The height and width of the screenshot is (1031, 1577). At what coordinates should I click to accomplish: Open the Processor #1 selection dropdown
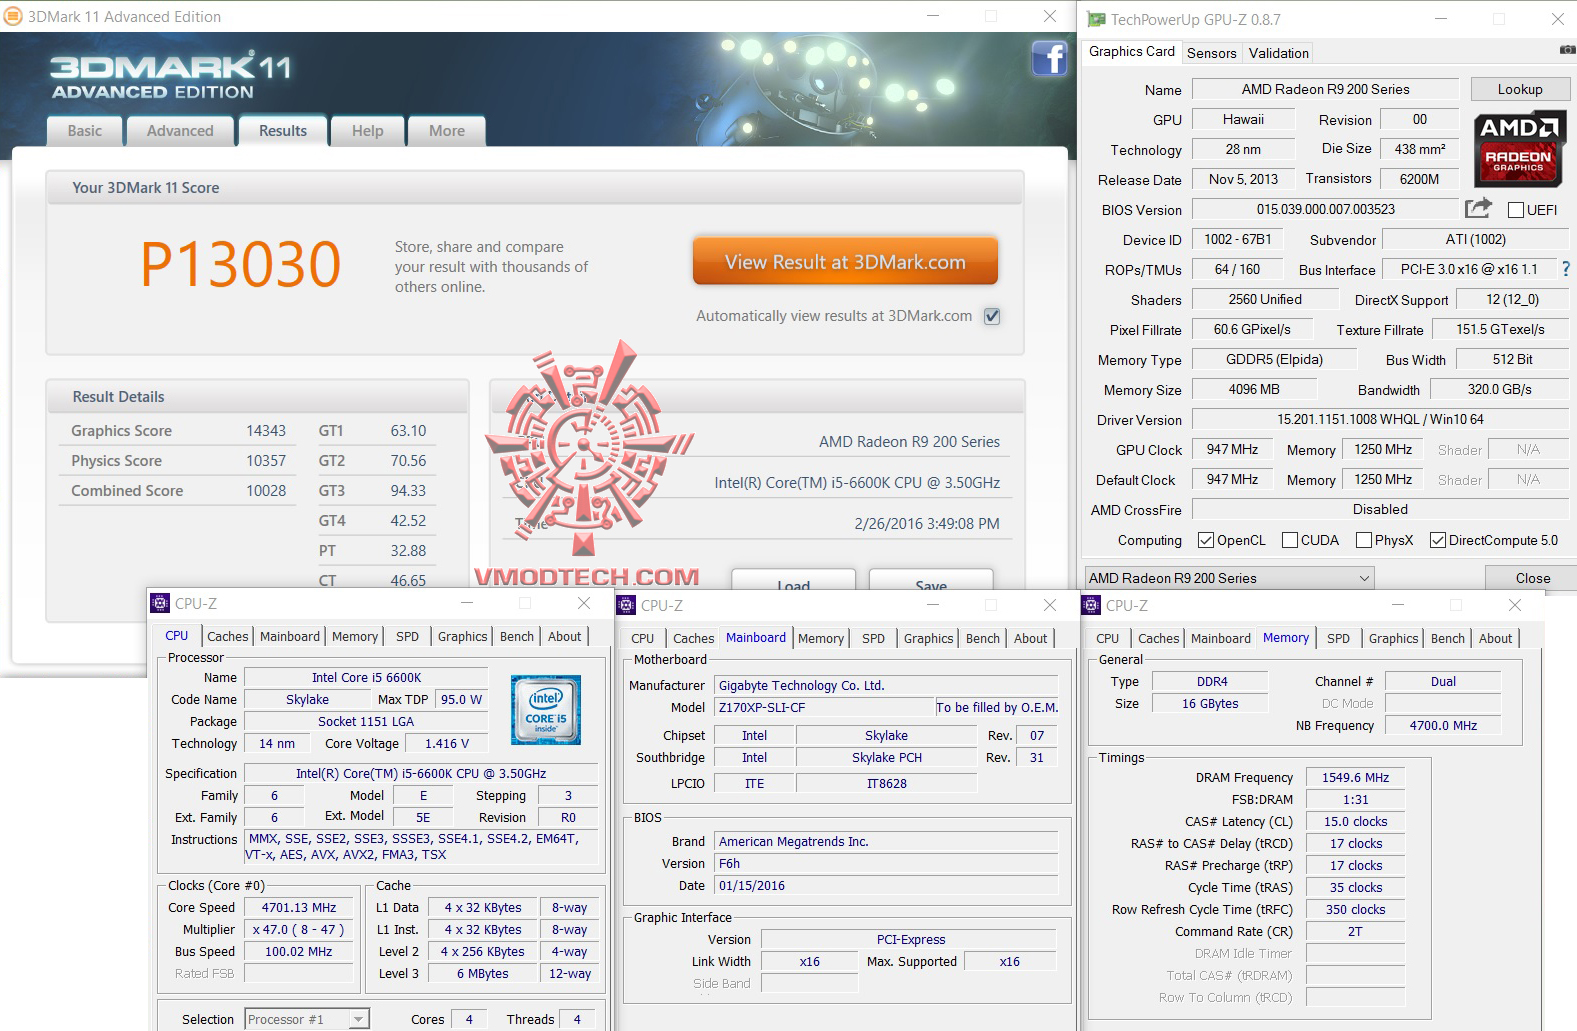pyautogui.click(x=307, y=1019)
